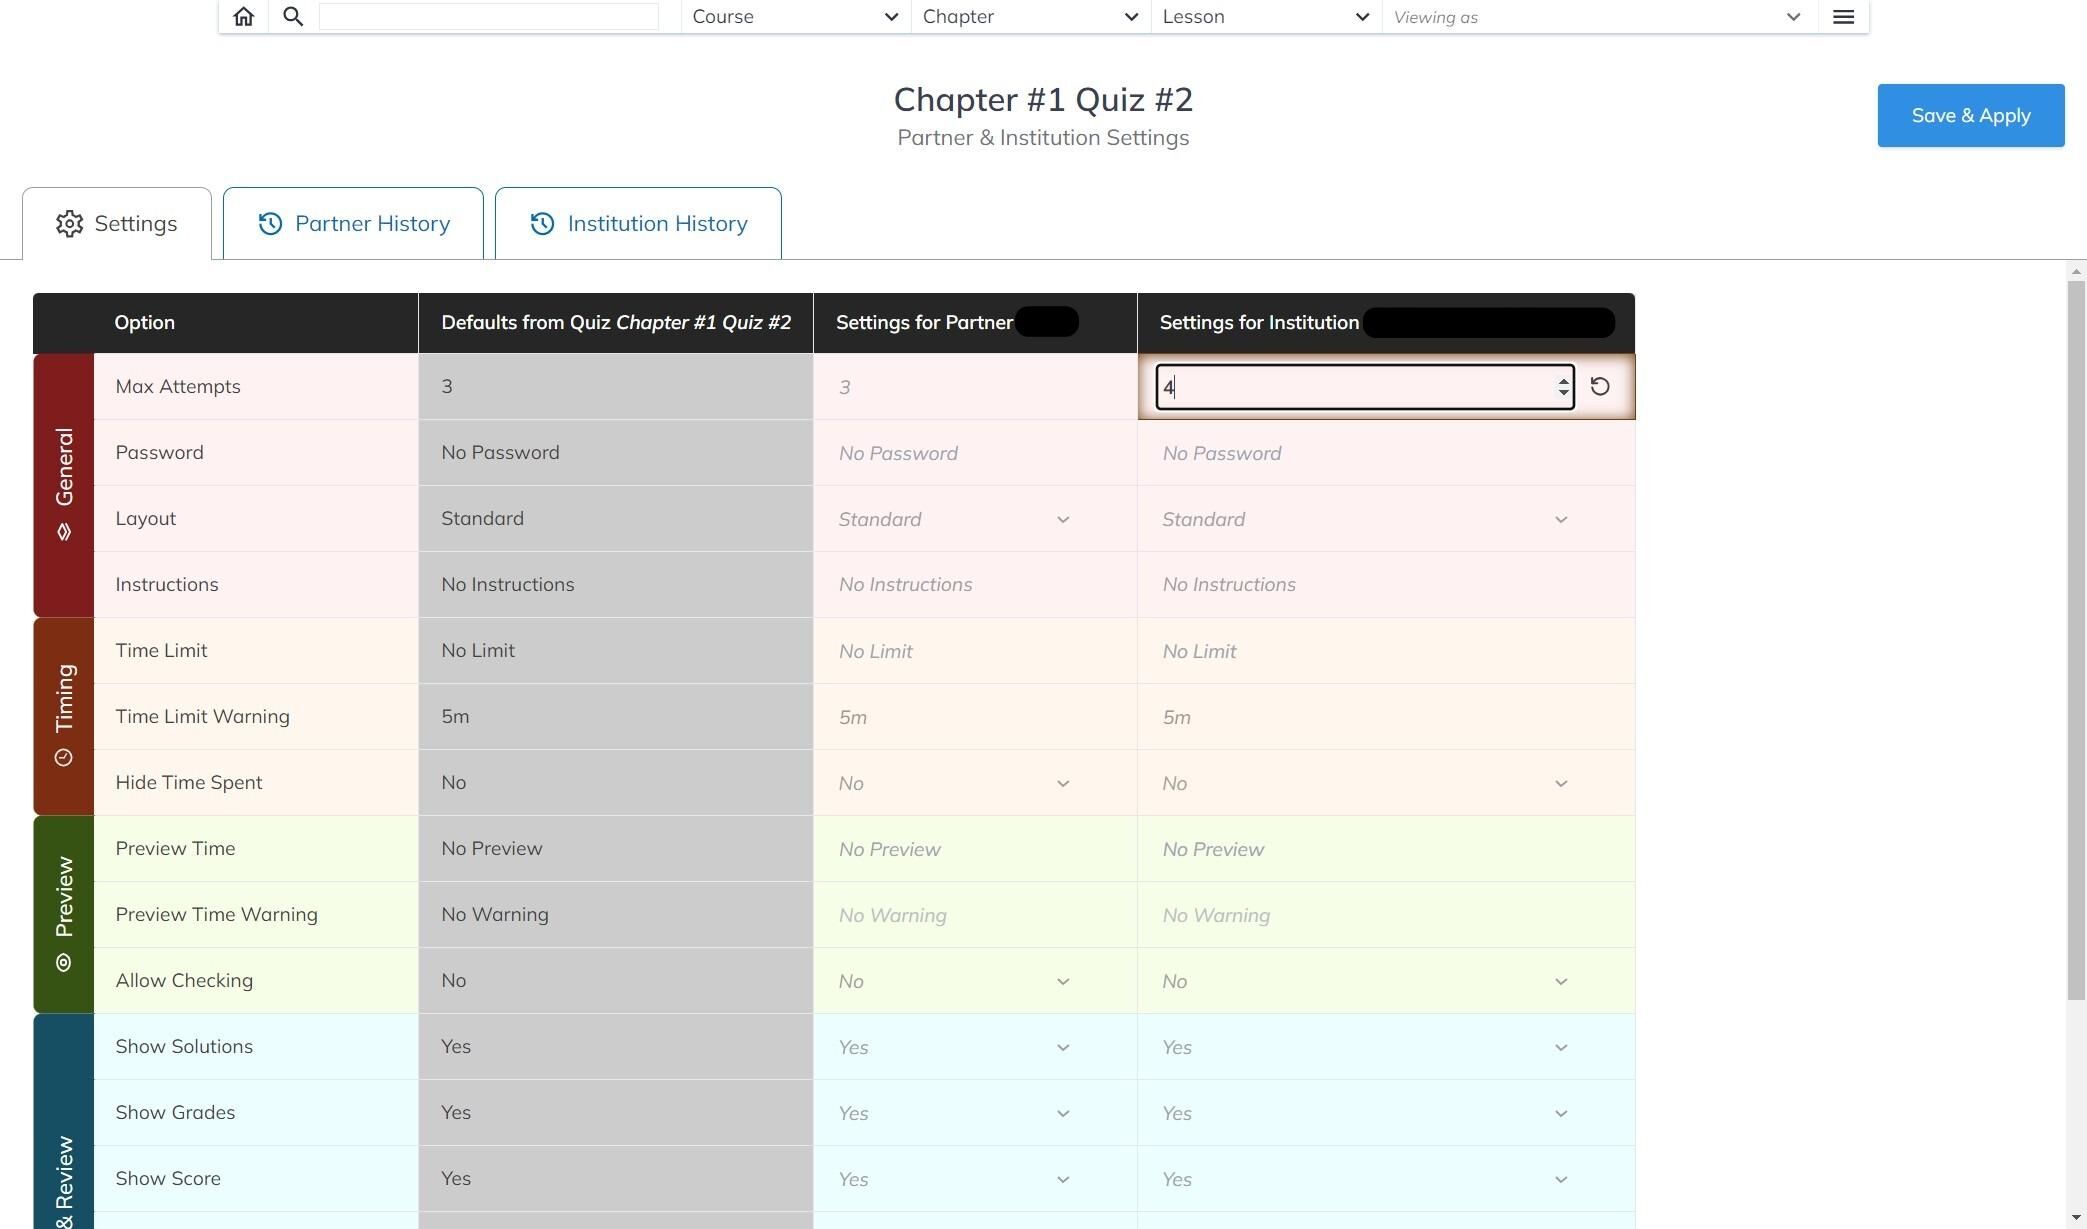Click the Preview section eye icon
The height and width of the screenshot is (1229, 2087).
(64, 962)
